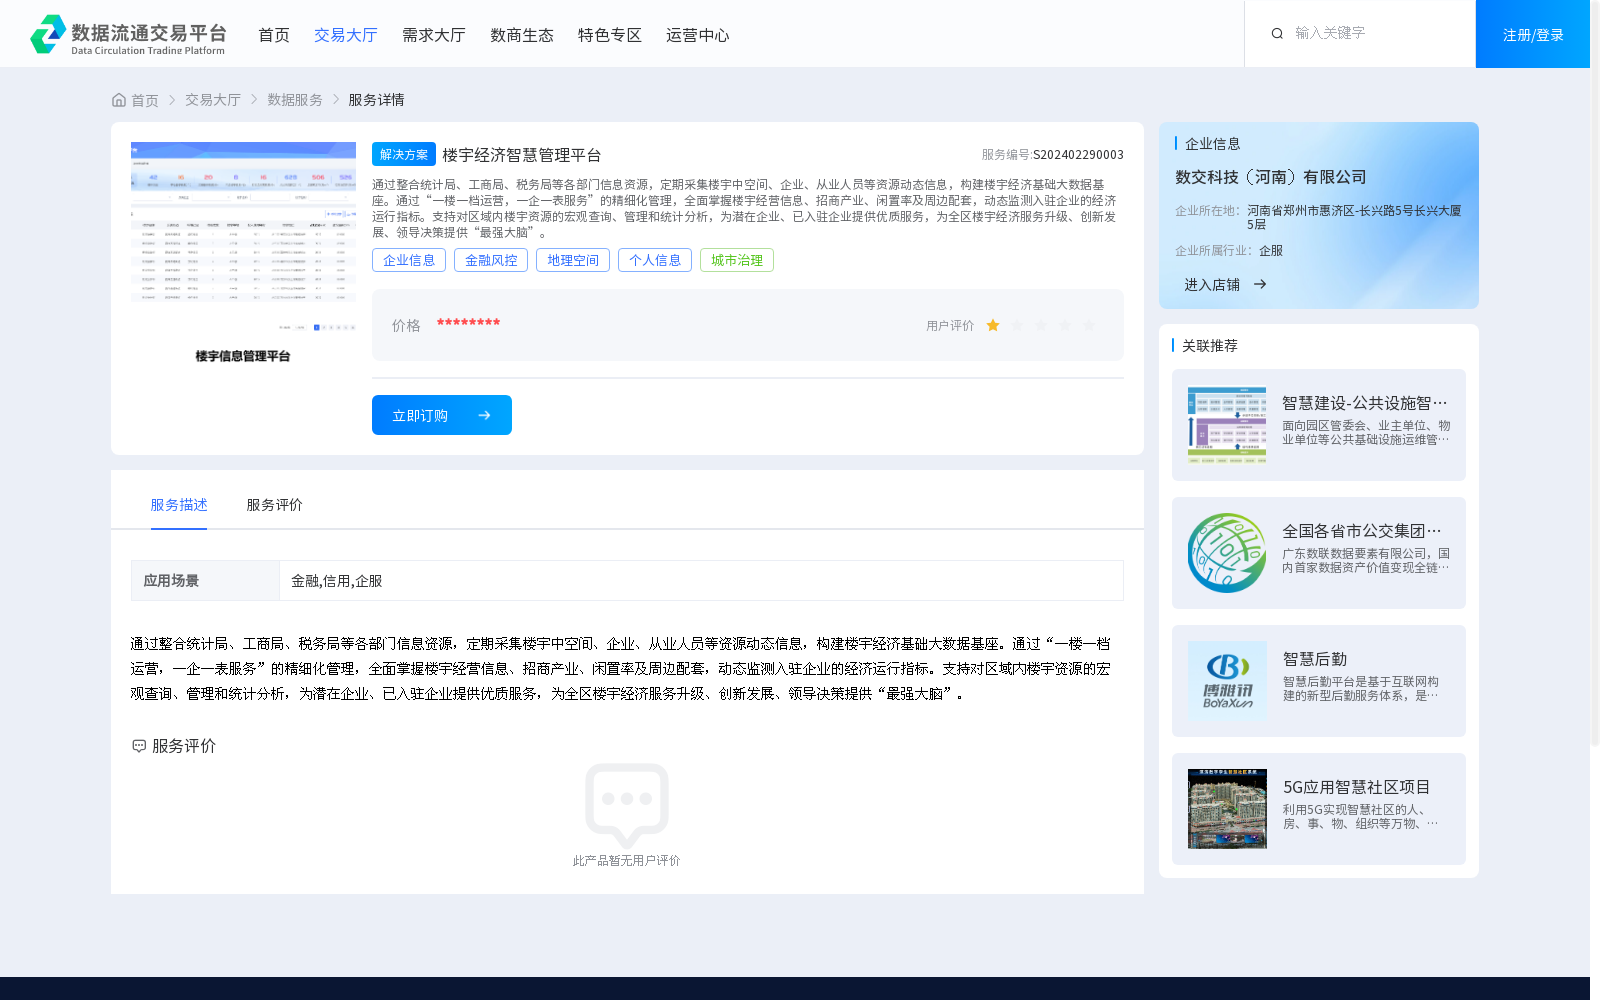Click the search magnifier icon
The height and width of the screenshot is (1000, 1600).
(1277, 34)
